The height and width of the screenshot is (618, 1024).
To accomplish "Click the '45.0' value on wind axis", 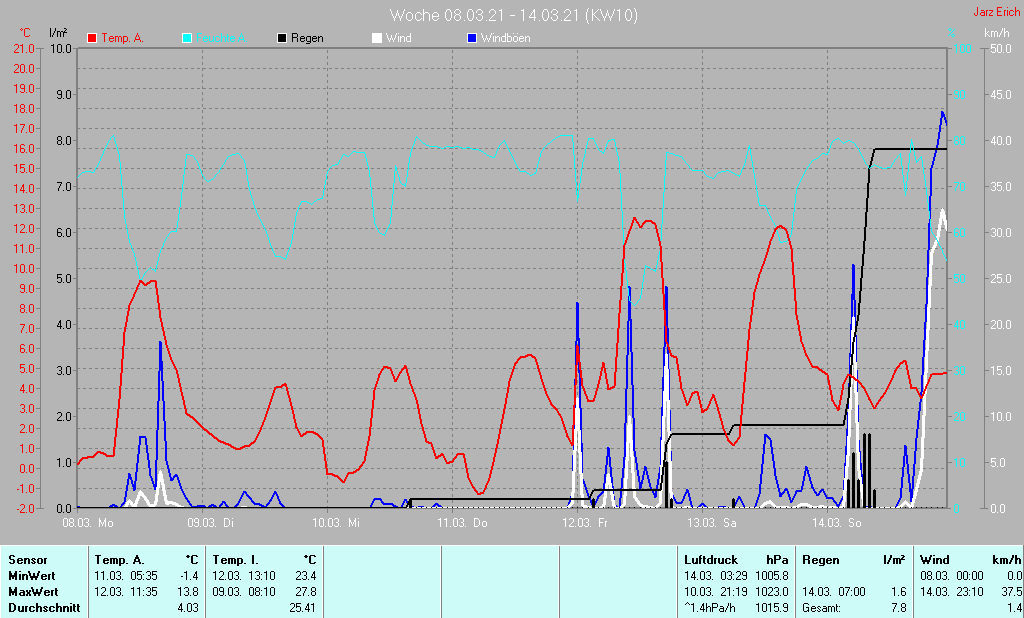I will pyautogui.click(x=1001, y=95).
